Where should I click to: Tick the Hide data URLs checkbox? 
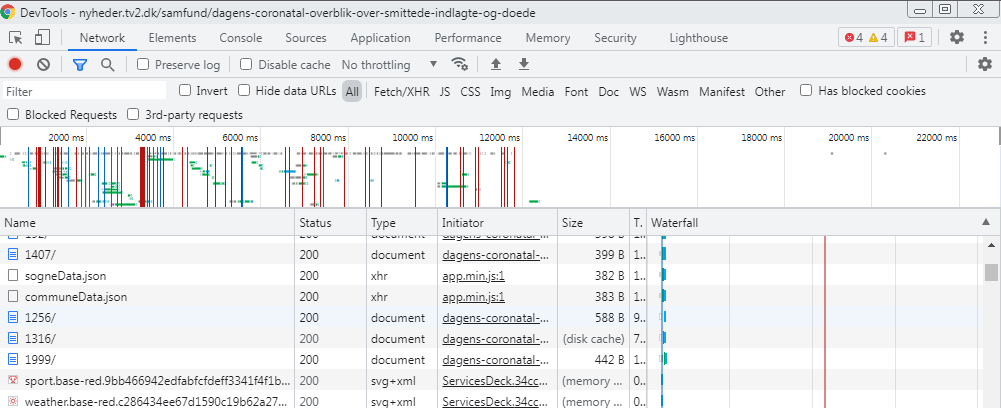(x=244, y=91)
